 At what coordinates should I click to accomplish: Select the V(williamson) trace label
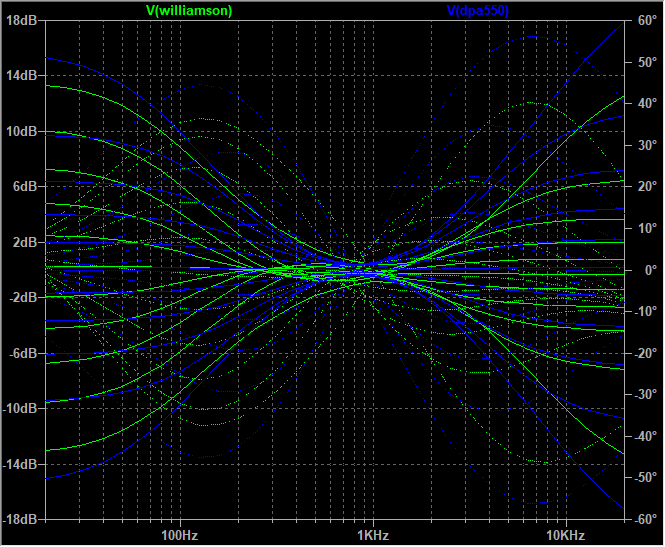click(189, 11)
